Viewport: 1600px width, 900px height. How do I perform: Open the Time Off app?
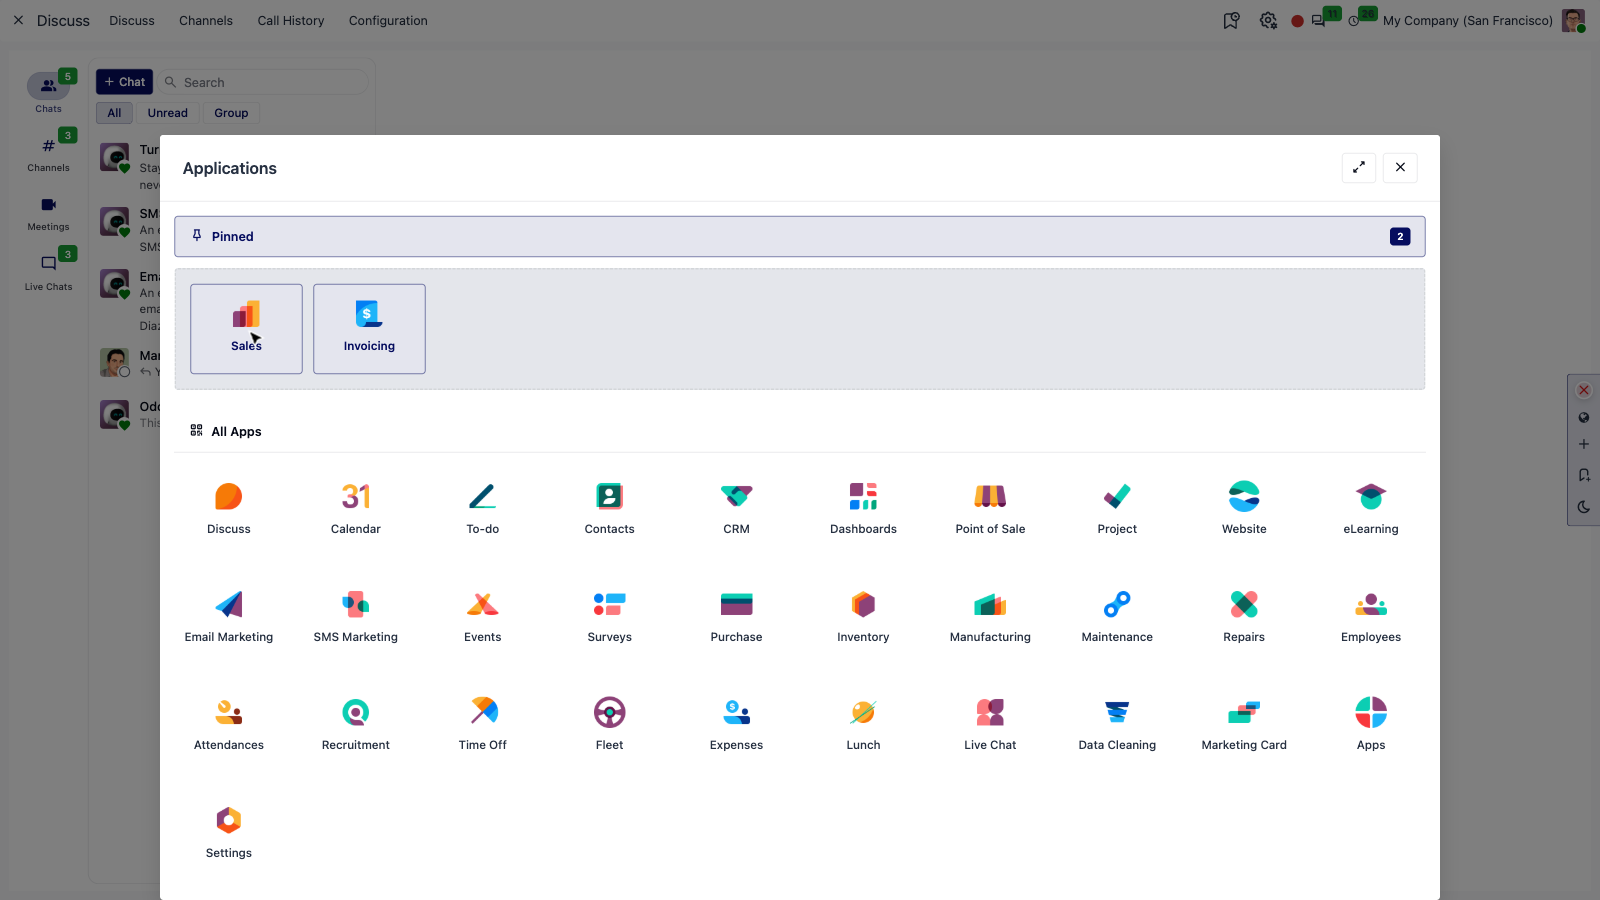(x=483, y=724)
